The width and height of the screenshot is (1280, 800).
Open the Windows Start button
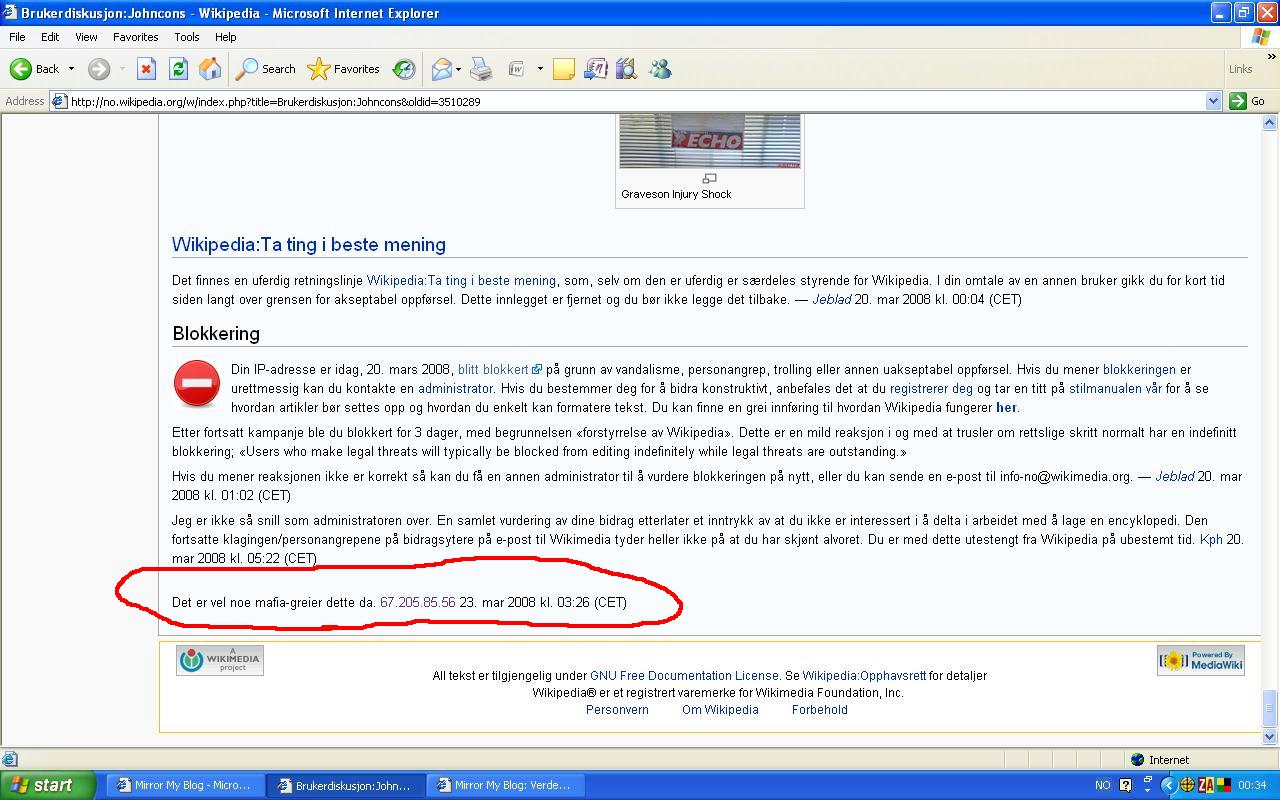coord(48,785)
